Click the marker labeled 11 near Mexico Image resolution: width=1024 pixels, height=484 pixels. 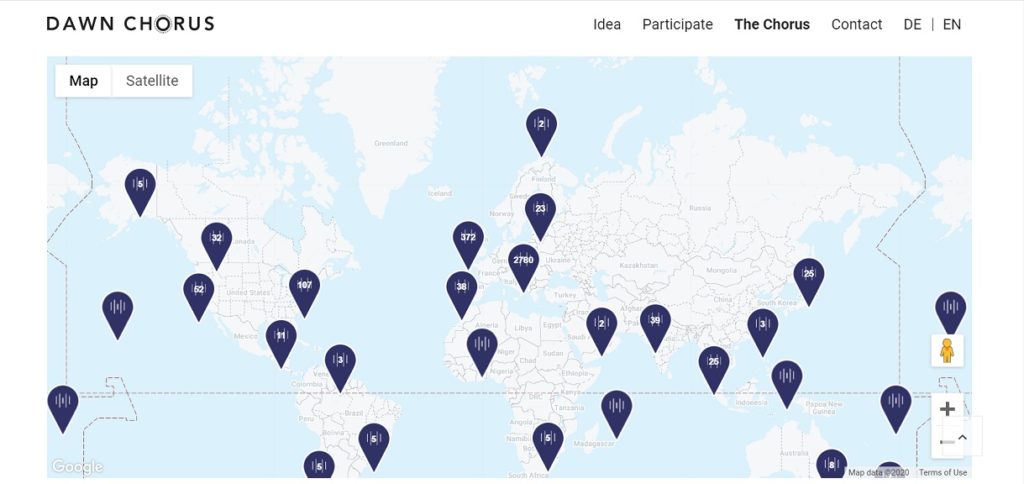(x=281, y=342)
